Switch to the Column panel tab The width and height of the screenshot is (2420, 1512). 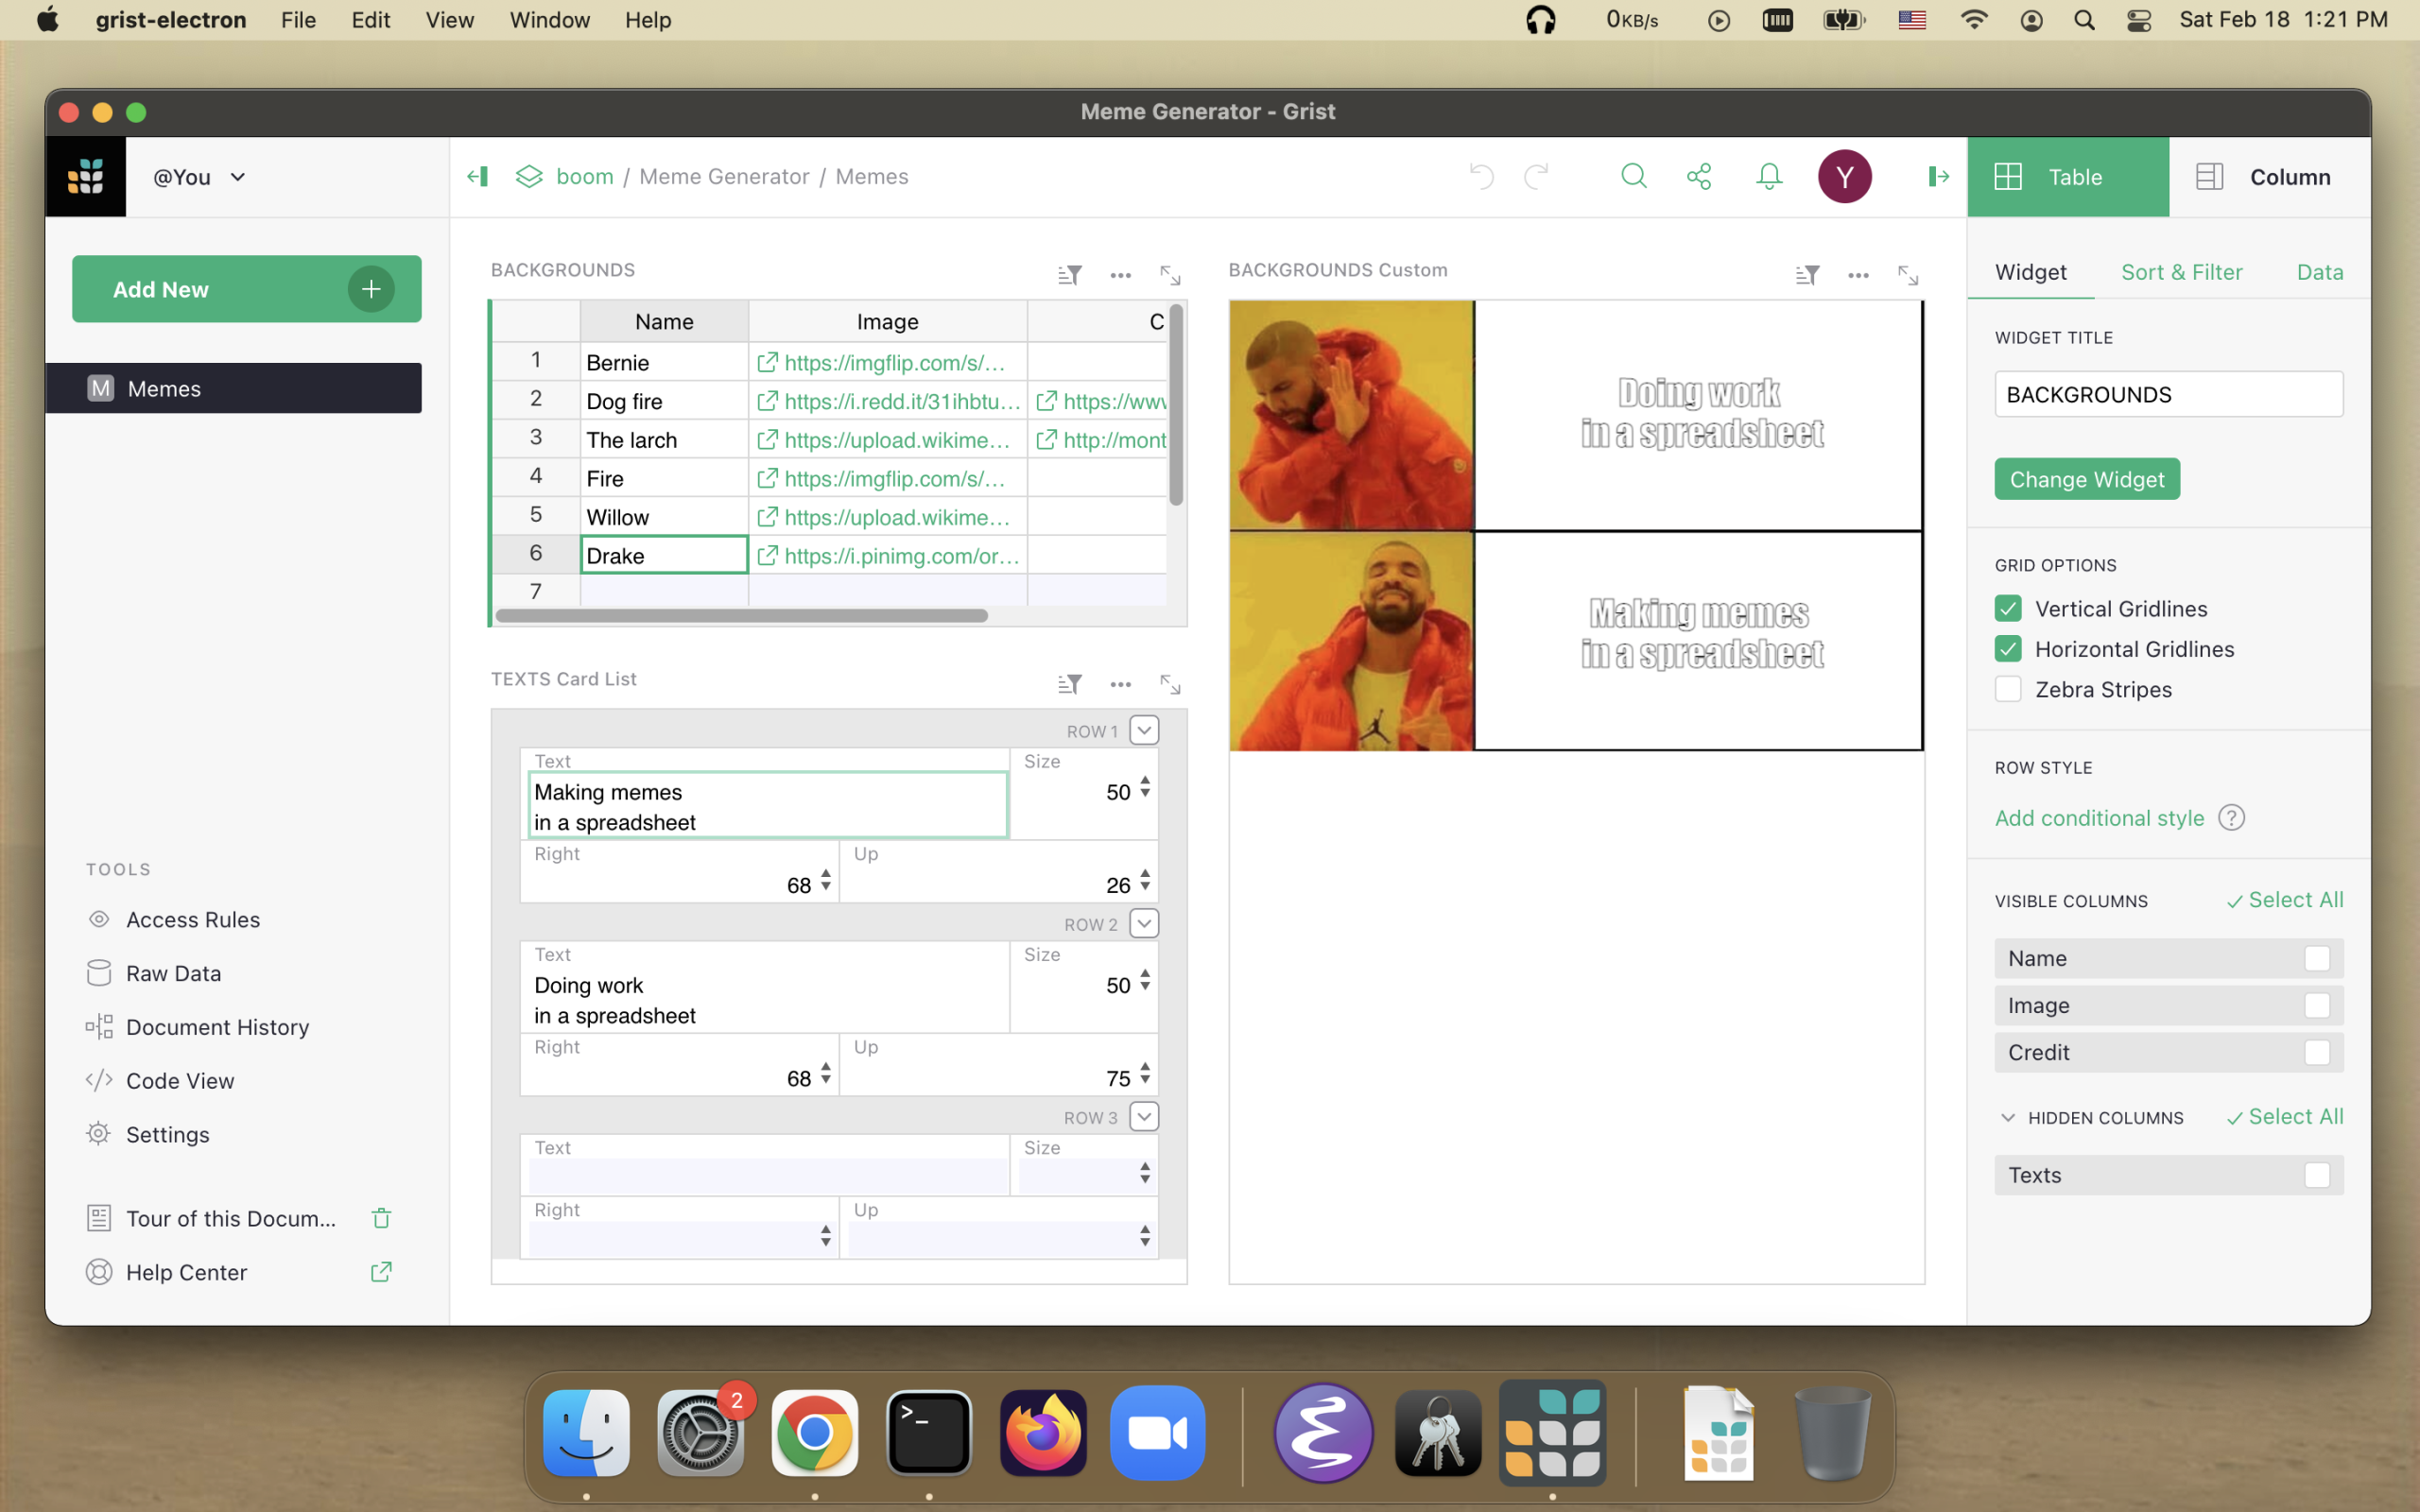(x=2269, y=177)
